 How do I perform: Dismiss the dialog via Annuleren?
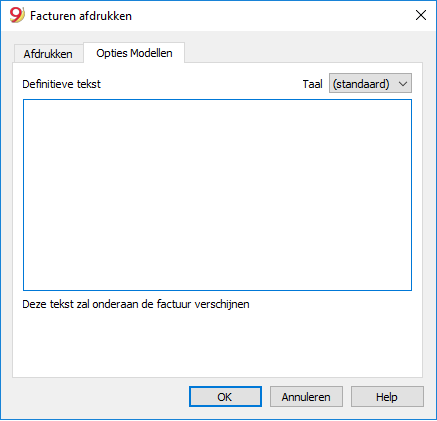coord(306,397)
